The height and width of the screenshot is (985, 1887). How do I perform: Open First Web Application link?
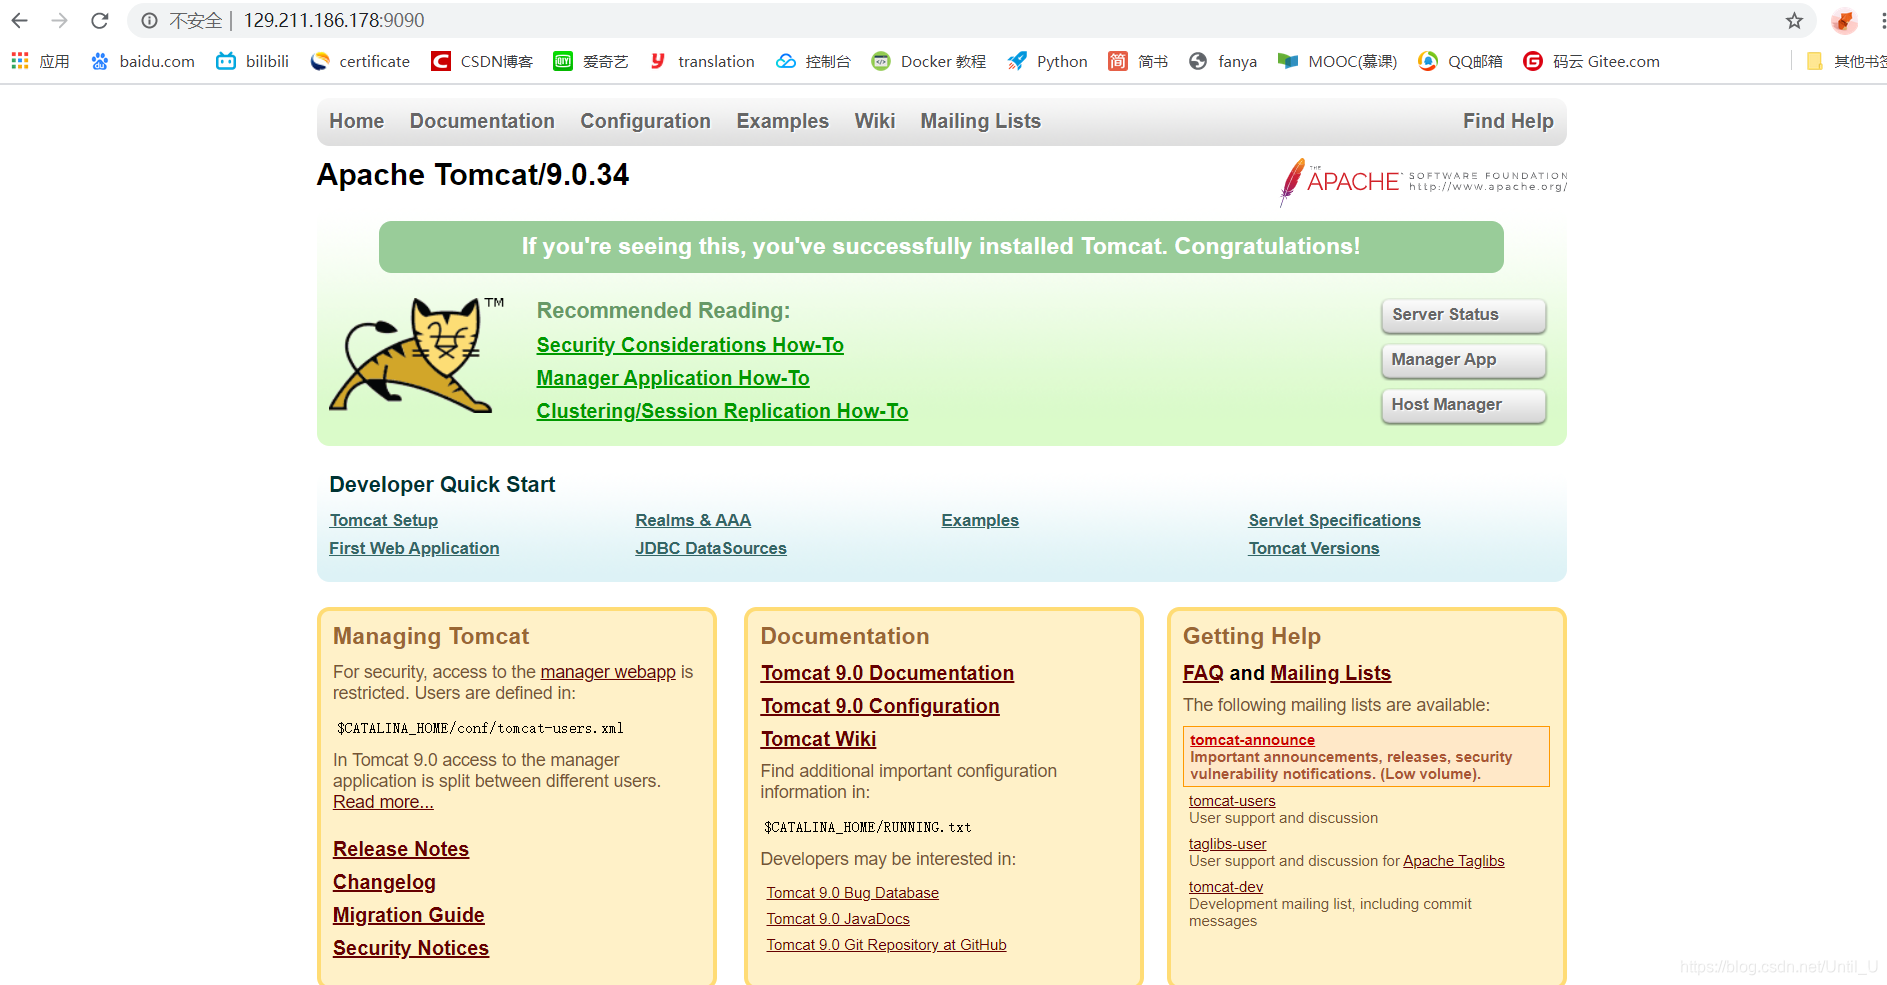pos(414,548)
